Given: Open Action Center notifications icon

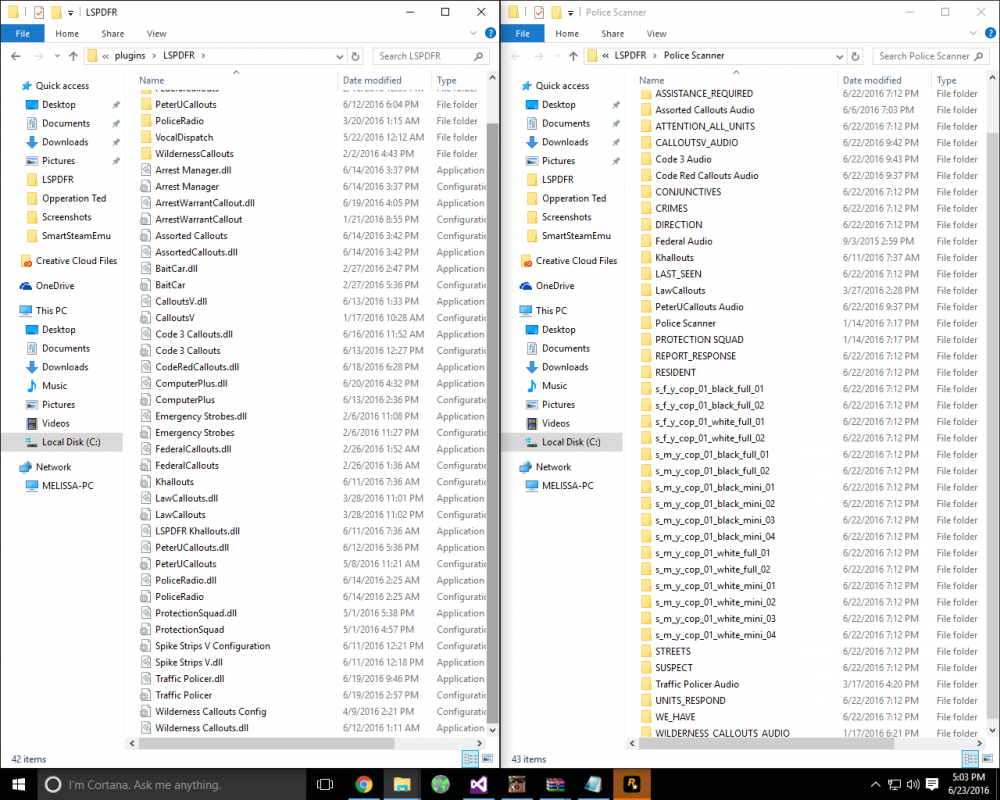Looking at the screenshot, I should (932, 784).
